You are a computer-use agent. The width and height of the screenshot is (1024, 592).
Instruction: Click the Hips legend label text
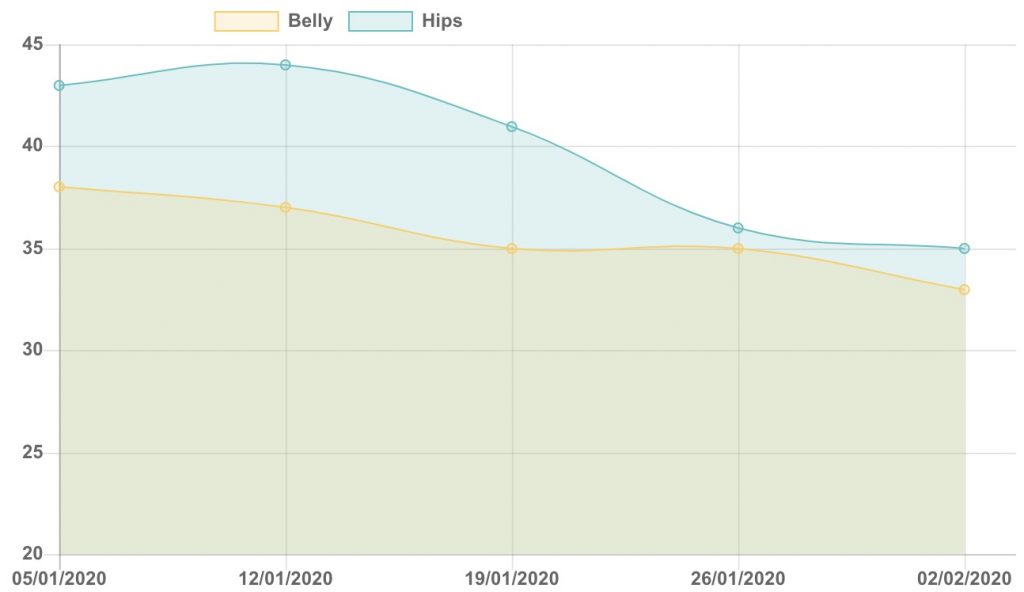[442, 21]
